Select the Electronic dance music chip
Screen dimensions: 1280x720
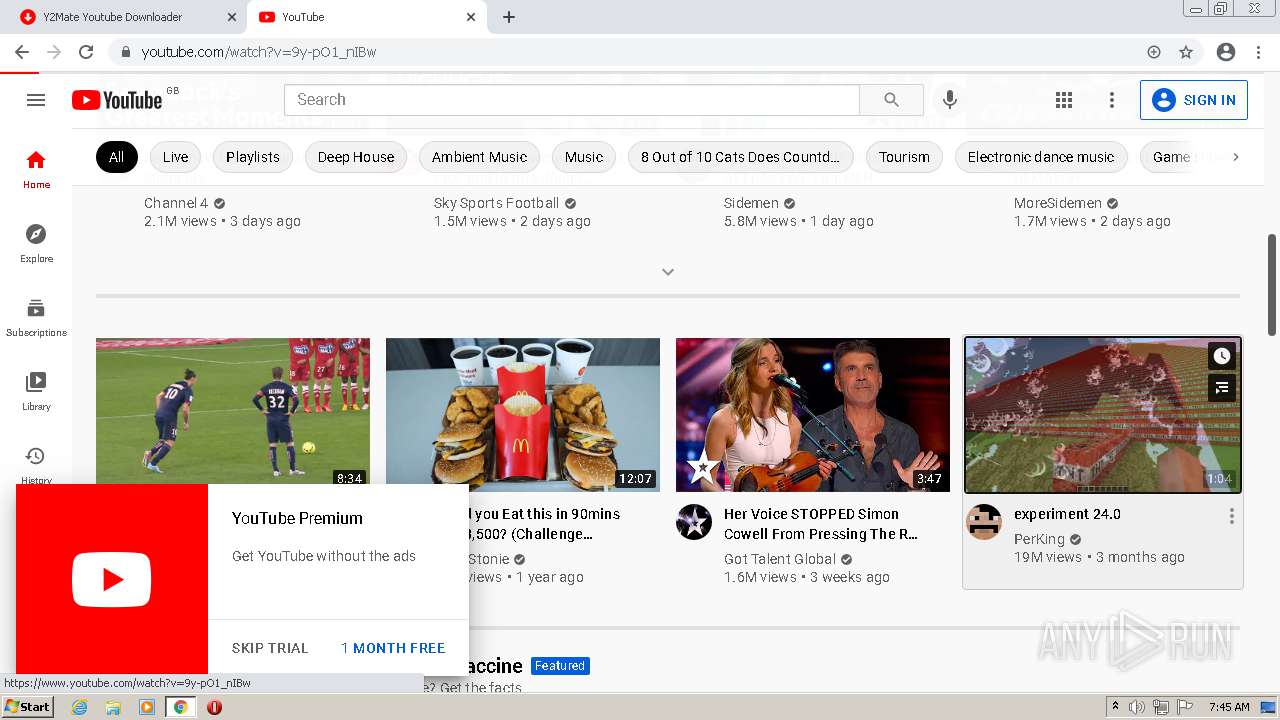pos(1041,157)
